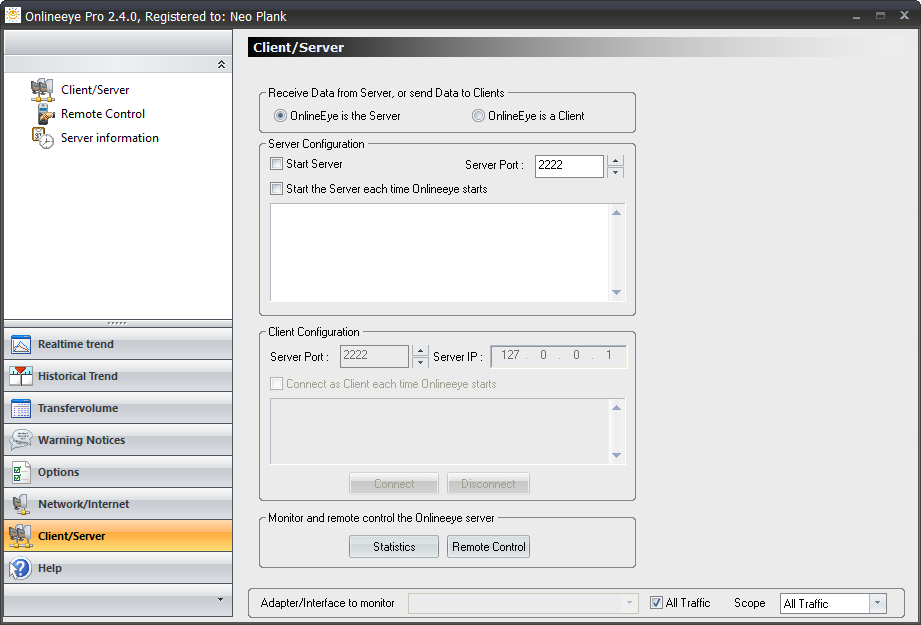This screenshot has height=625, width=921.
Task: Click the sidebar splitter grip above Realtime trend
Action: pos(117,323)
